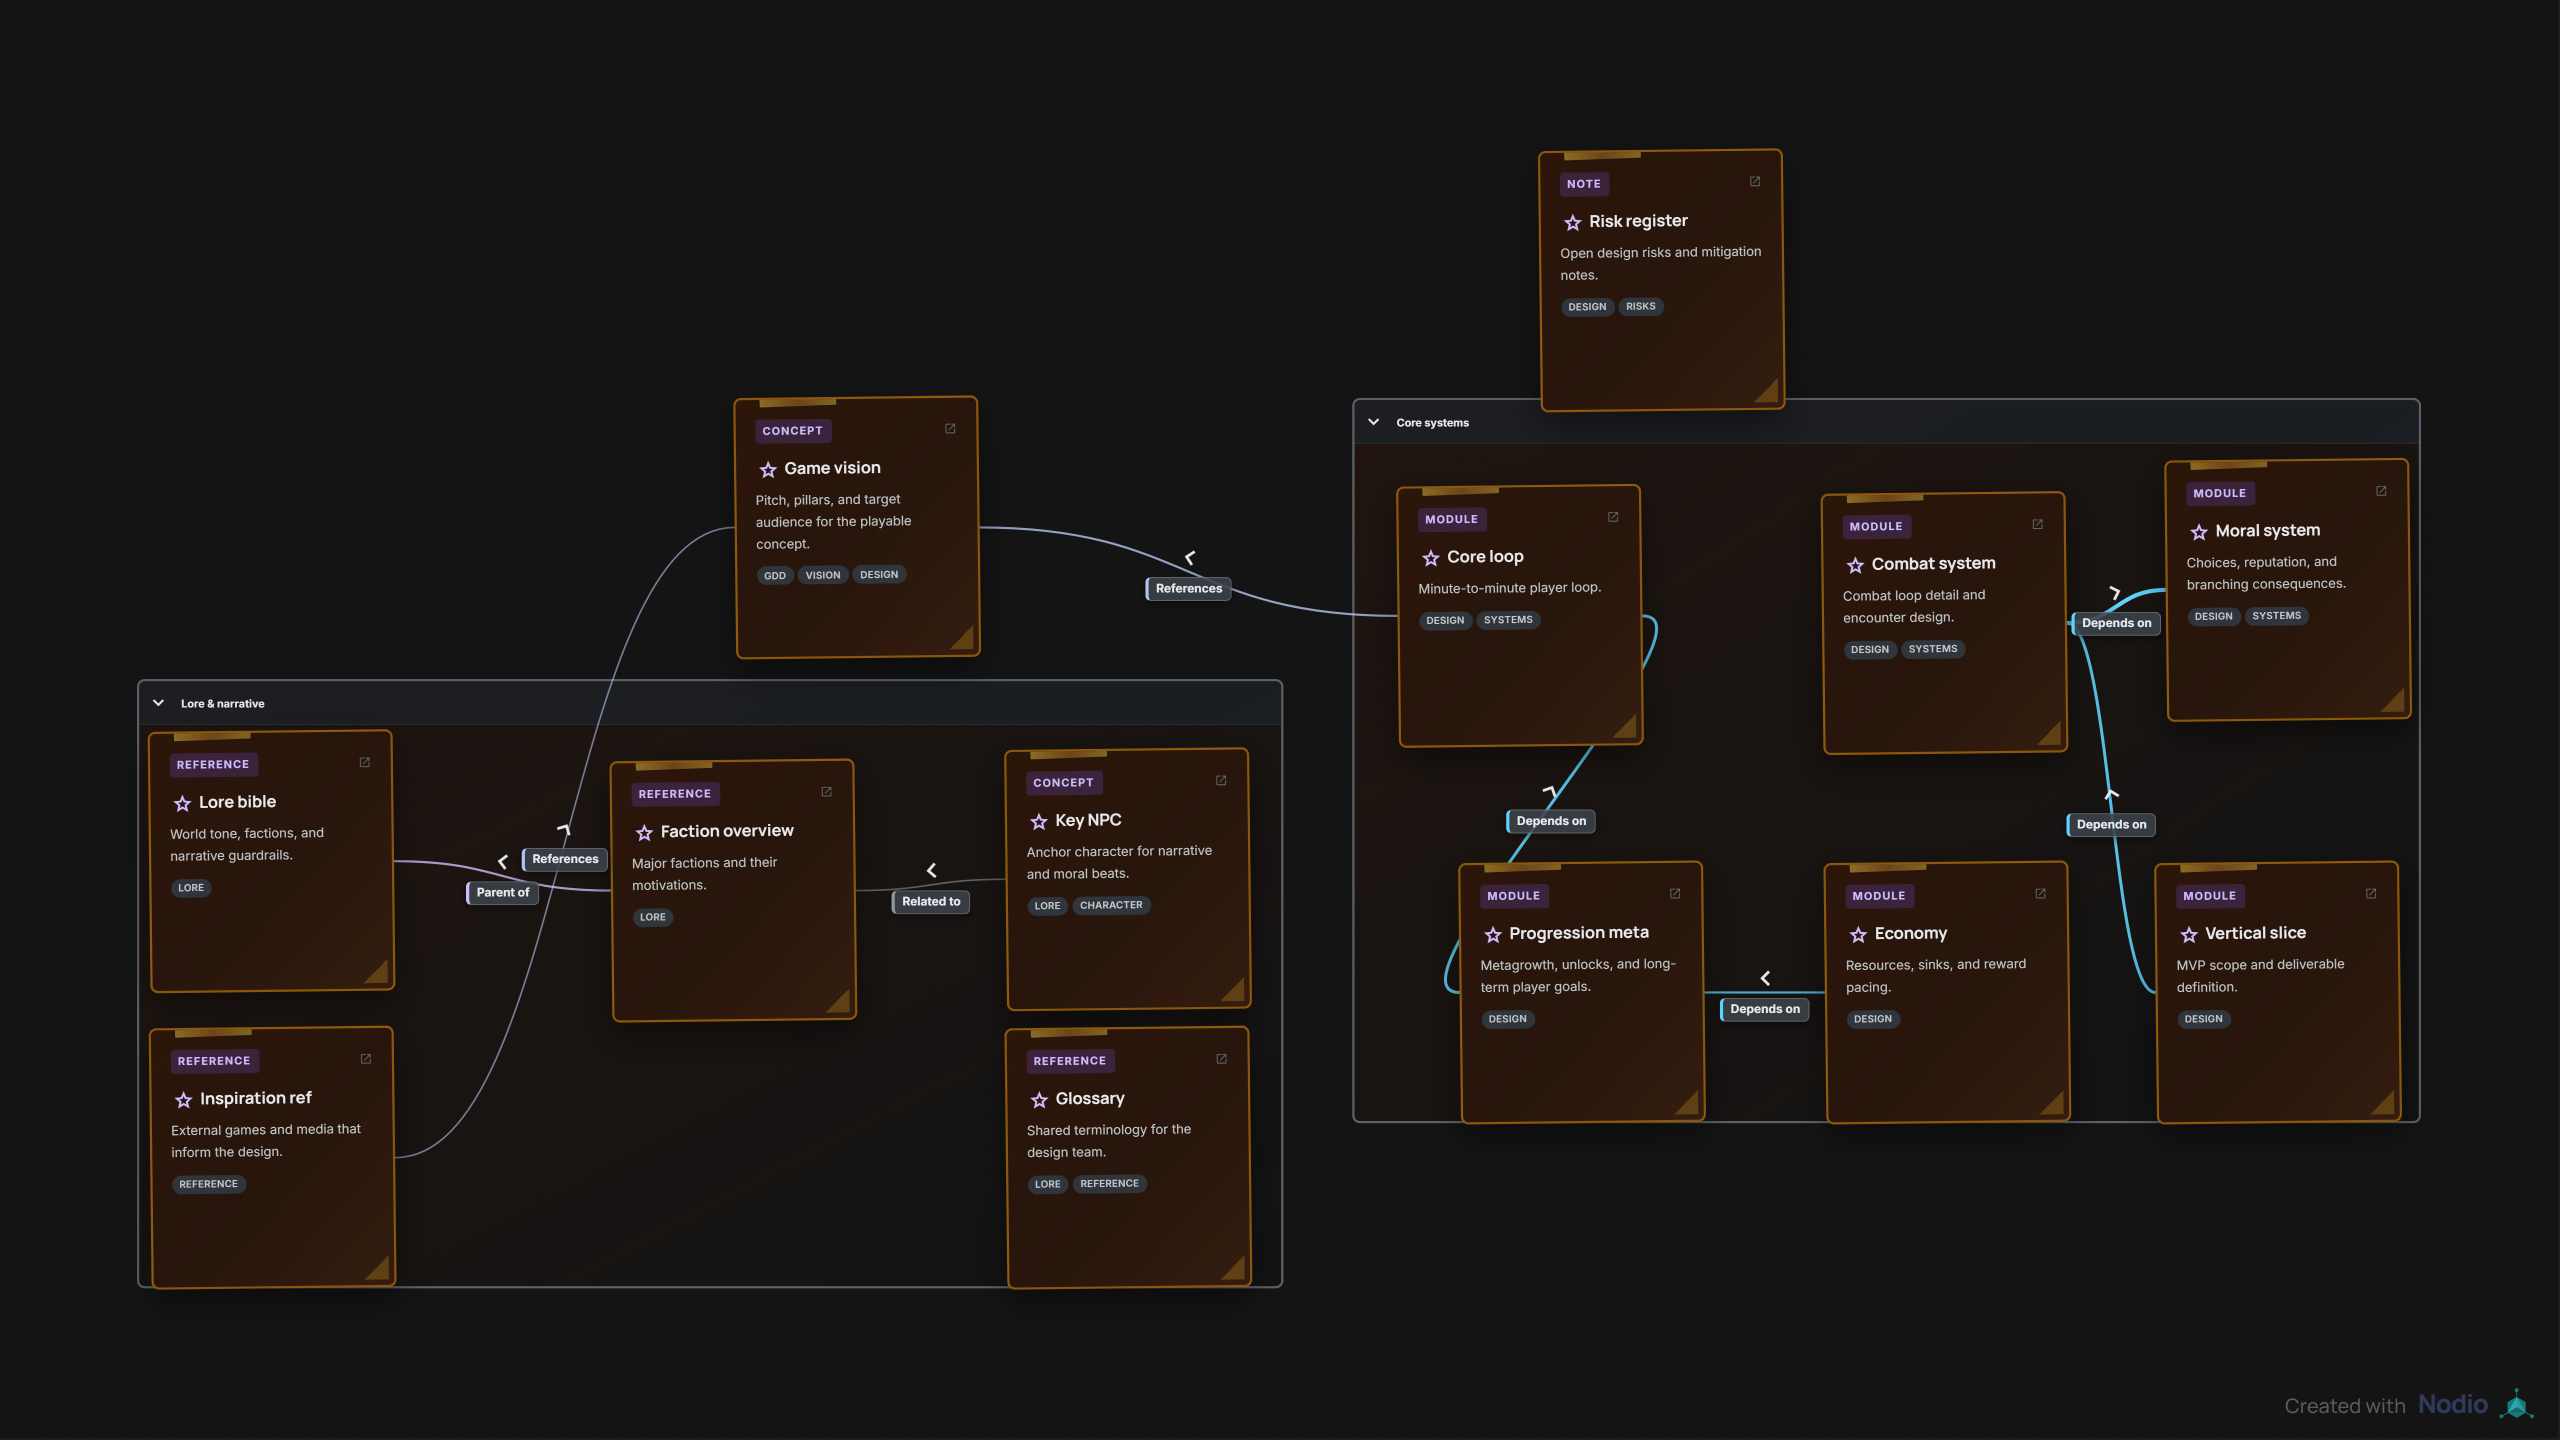Star the Combat system module
This screenshot has width=2560, height=1440.
pyautogui.click(x=1855, y=565)
